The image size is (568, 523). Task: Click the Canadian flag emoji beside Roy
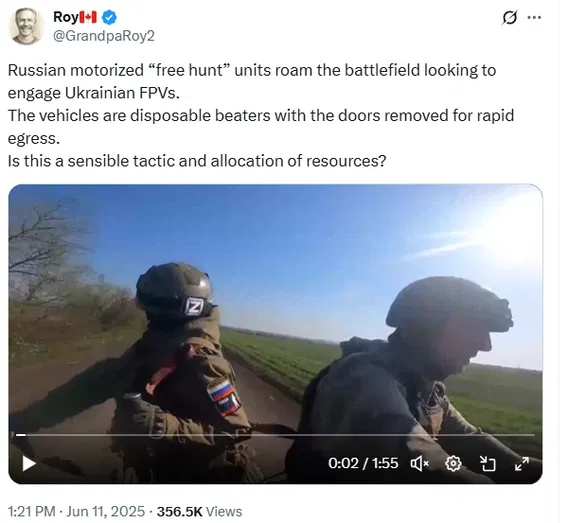[88, 17]
